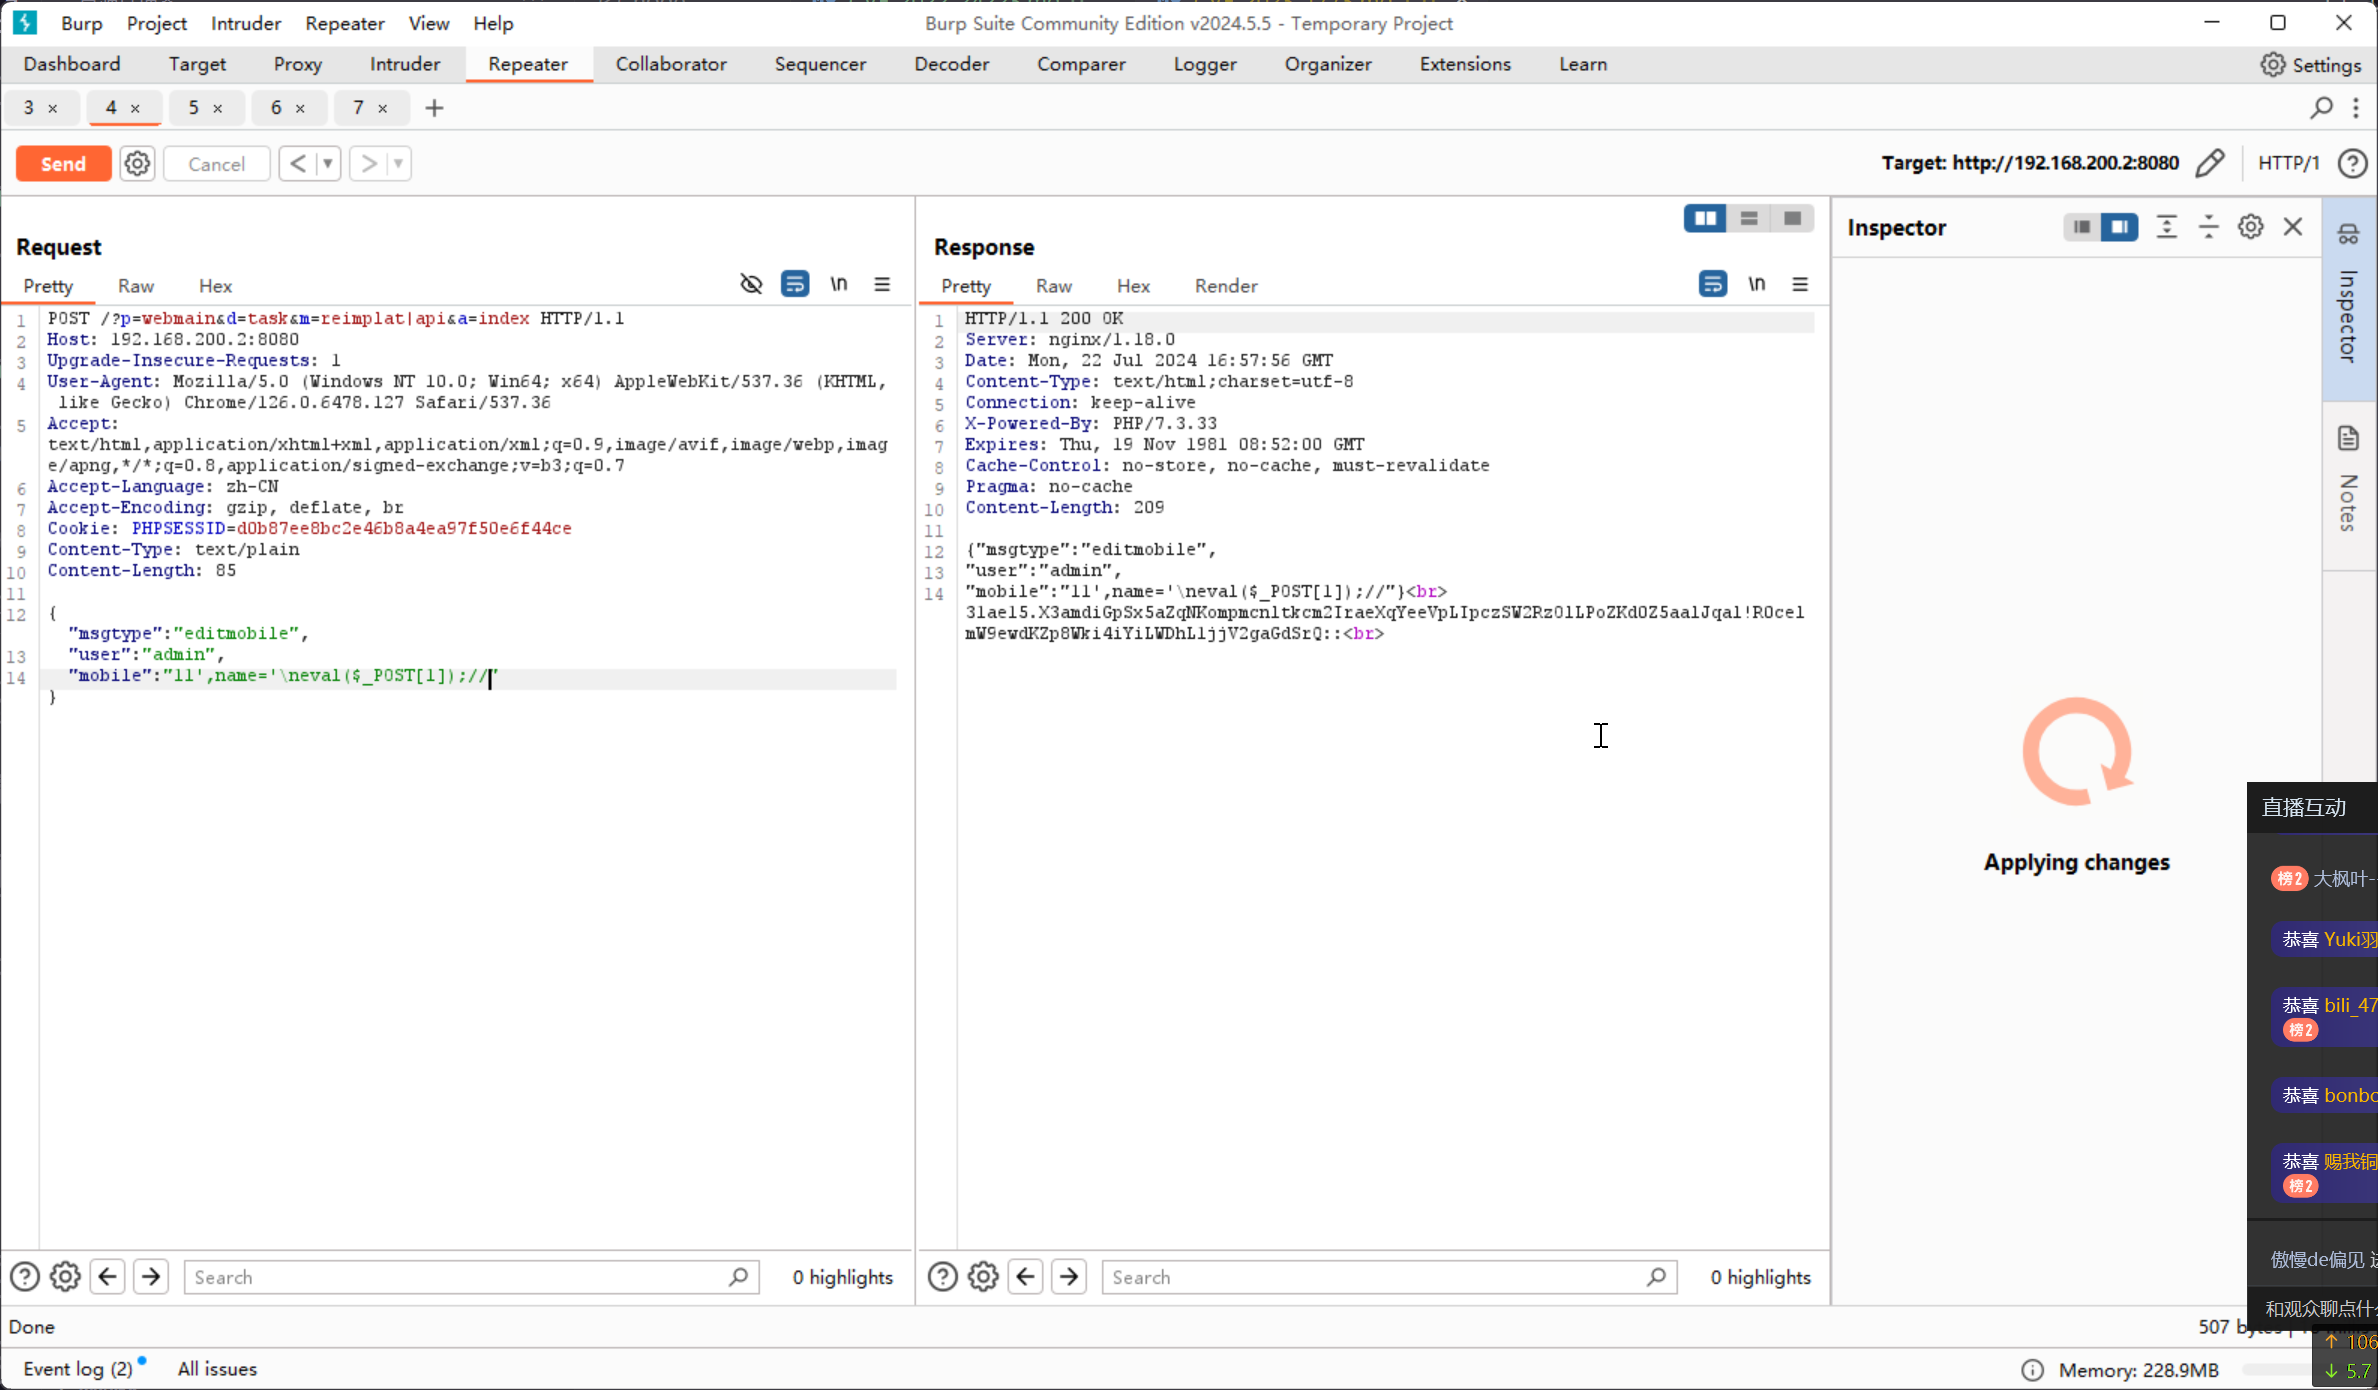Image resolution: width=2378 pixels, height=1390 pixels.
Task: Open forward history dropdown arrow
Action: click(x=399, y=163)
